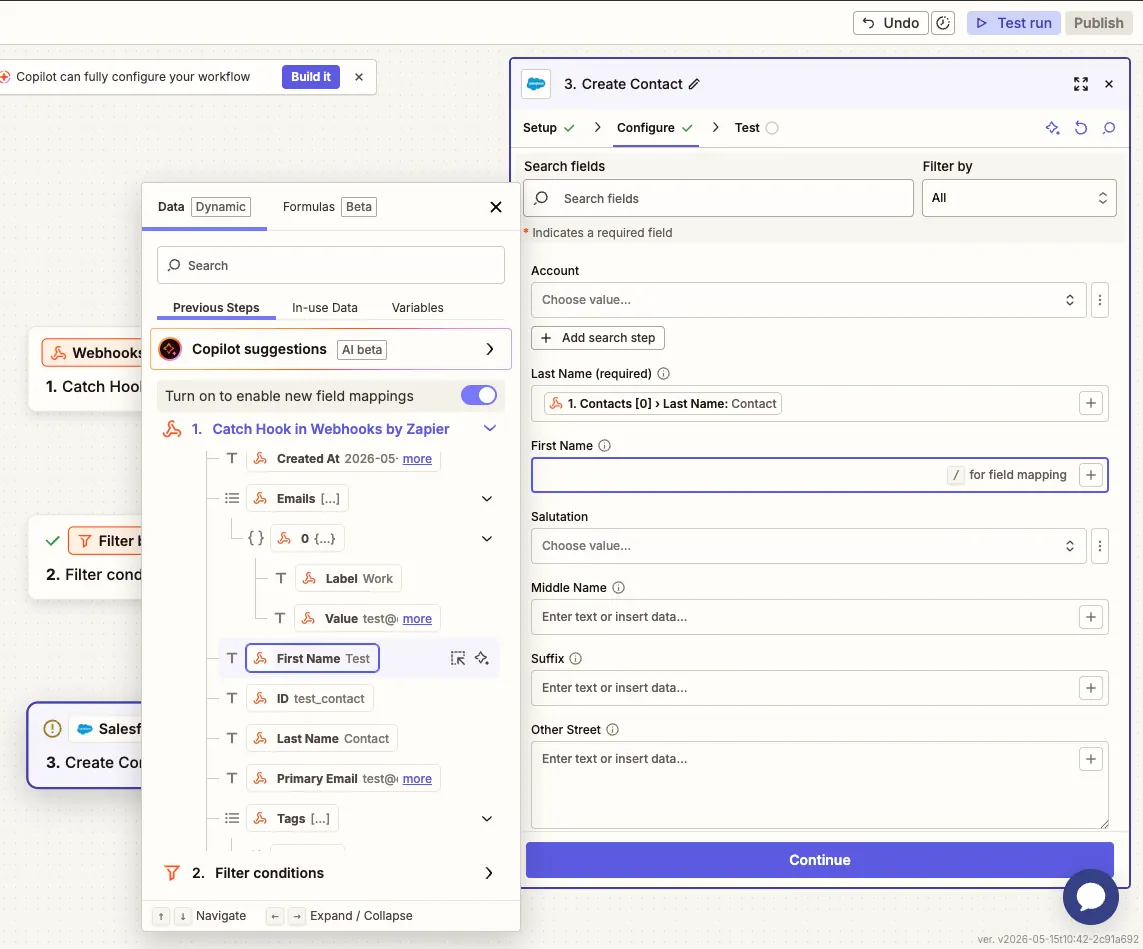Click plus icon in Suffix field

pos(1091,688)
